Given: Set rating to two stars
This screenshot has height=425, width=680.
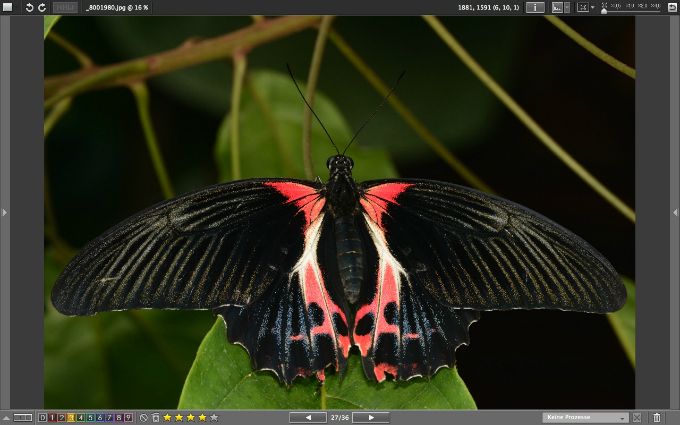Looking at the screenshot, I should pyautogui.click(x=179, y=418).
